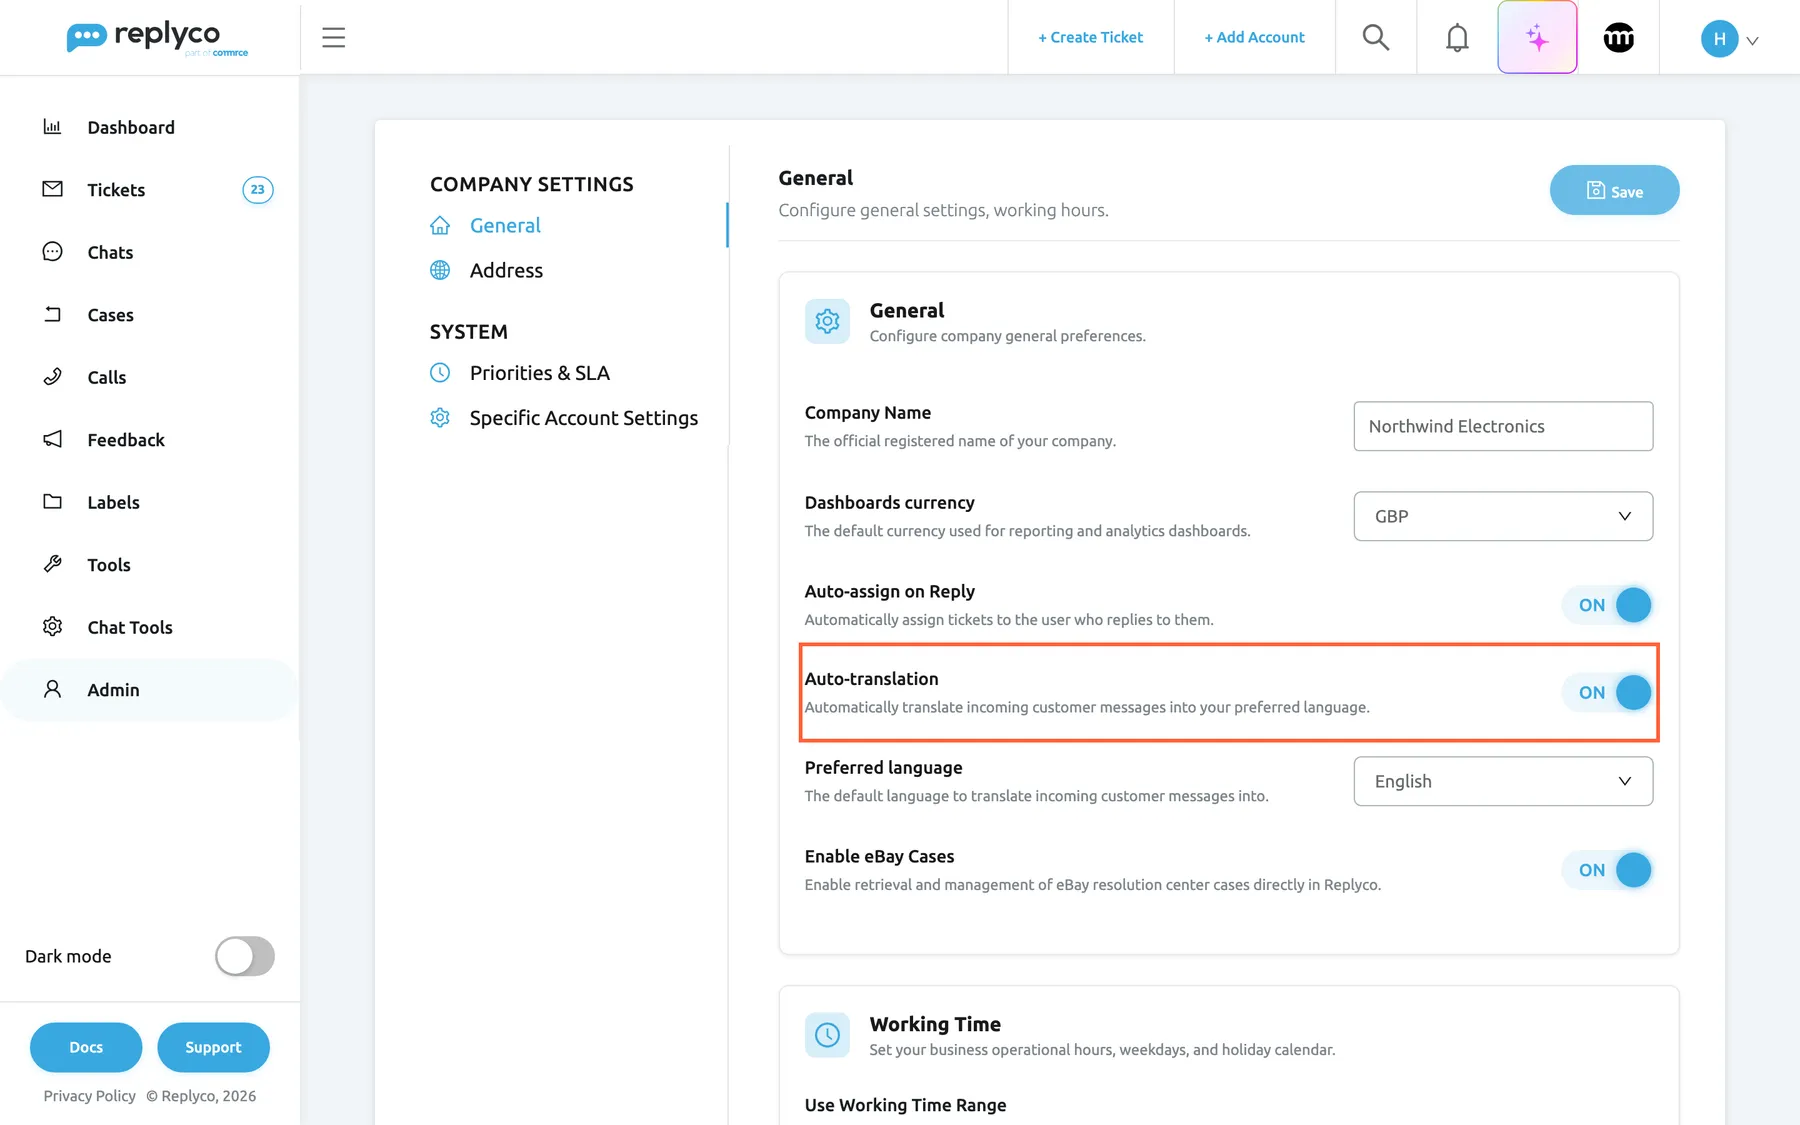Viewport: 1800px width, 1125px height.
Task: Expand the user profile chevron
Action: [x=1752, y=40]
